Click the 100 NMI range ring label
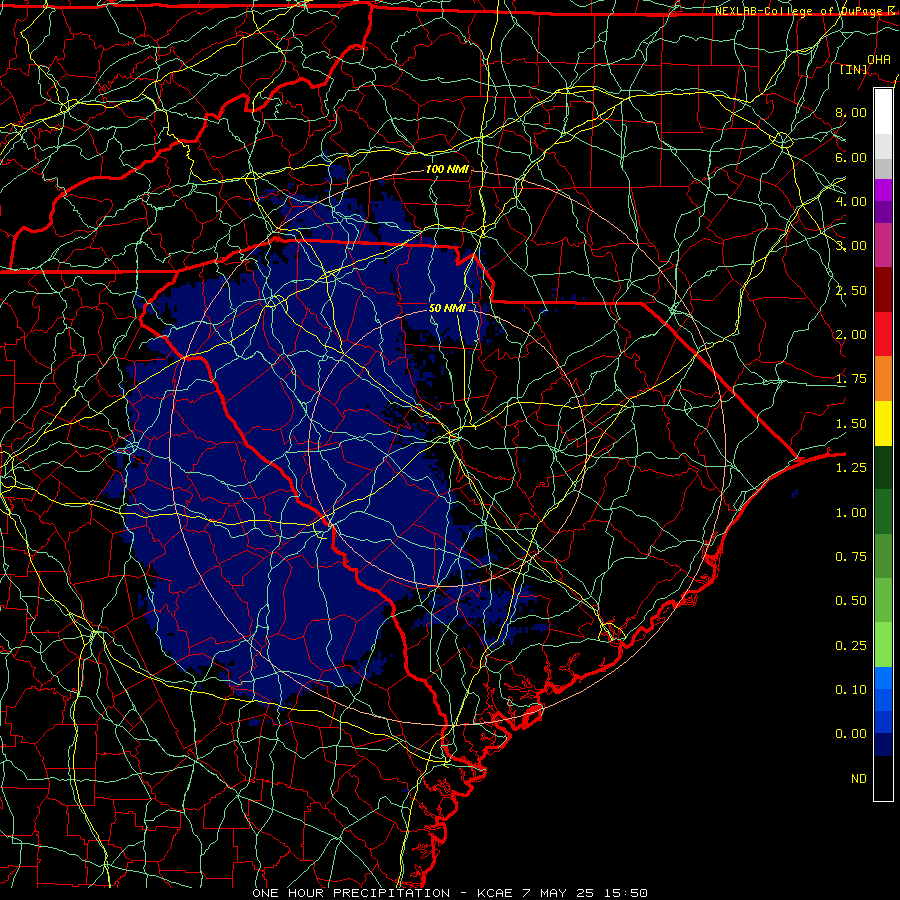Screen dimensions: 900x900 click(447, 169)
